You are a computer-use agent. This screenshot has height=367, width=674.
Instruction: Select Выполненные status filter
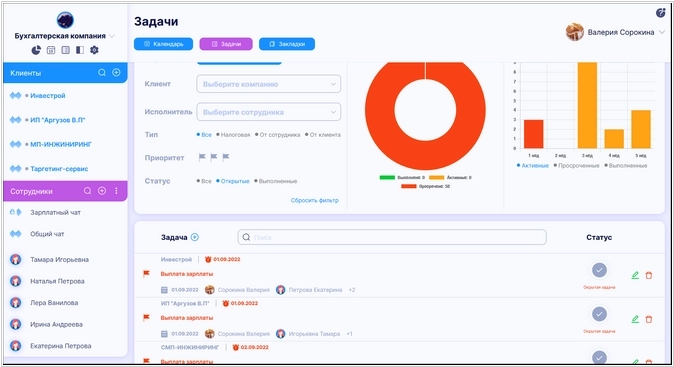pyautogui.click(x=276, y=181)
